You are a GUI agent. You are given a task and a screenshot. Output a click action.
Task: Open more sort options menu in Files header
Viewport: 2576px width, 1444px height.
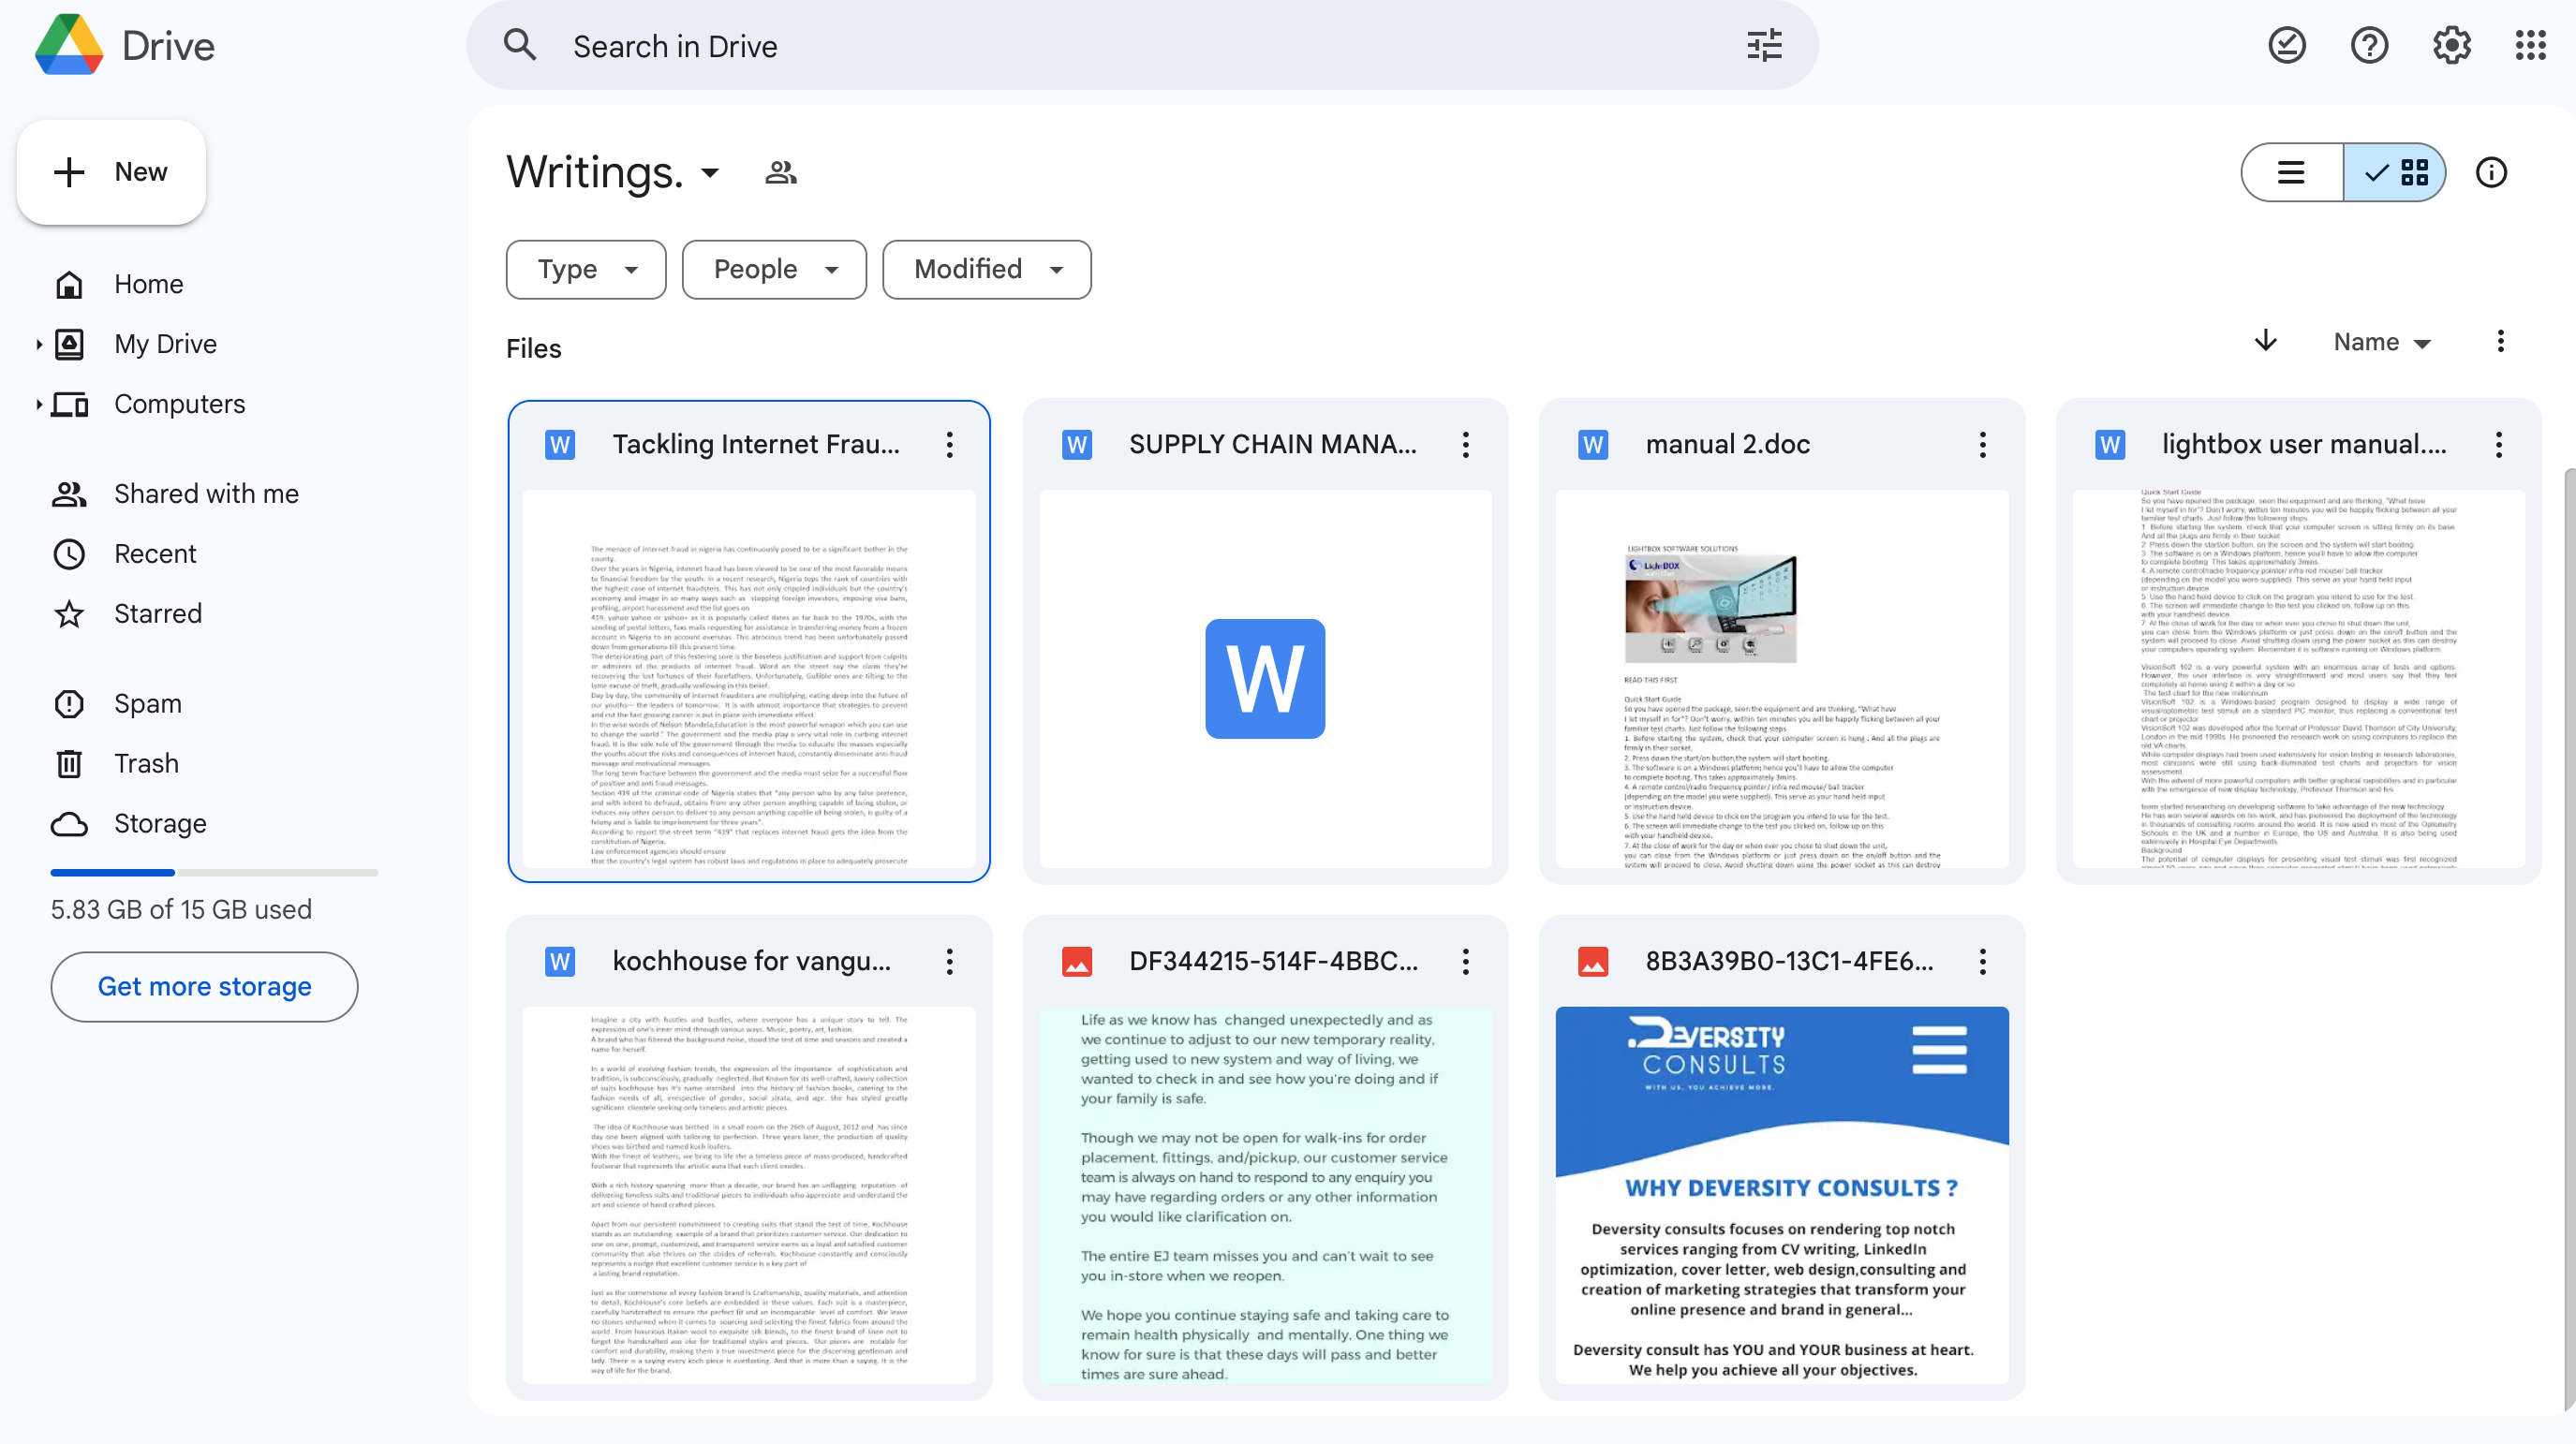[2500, 342]
